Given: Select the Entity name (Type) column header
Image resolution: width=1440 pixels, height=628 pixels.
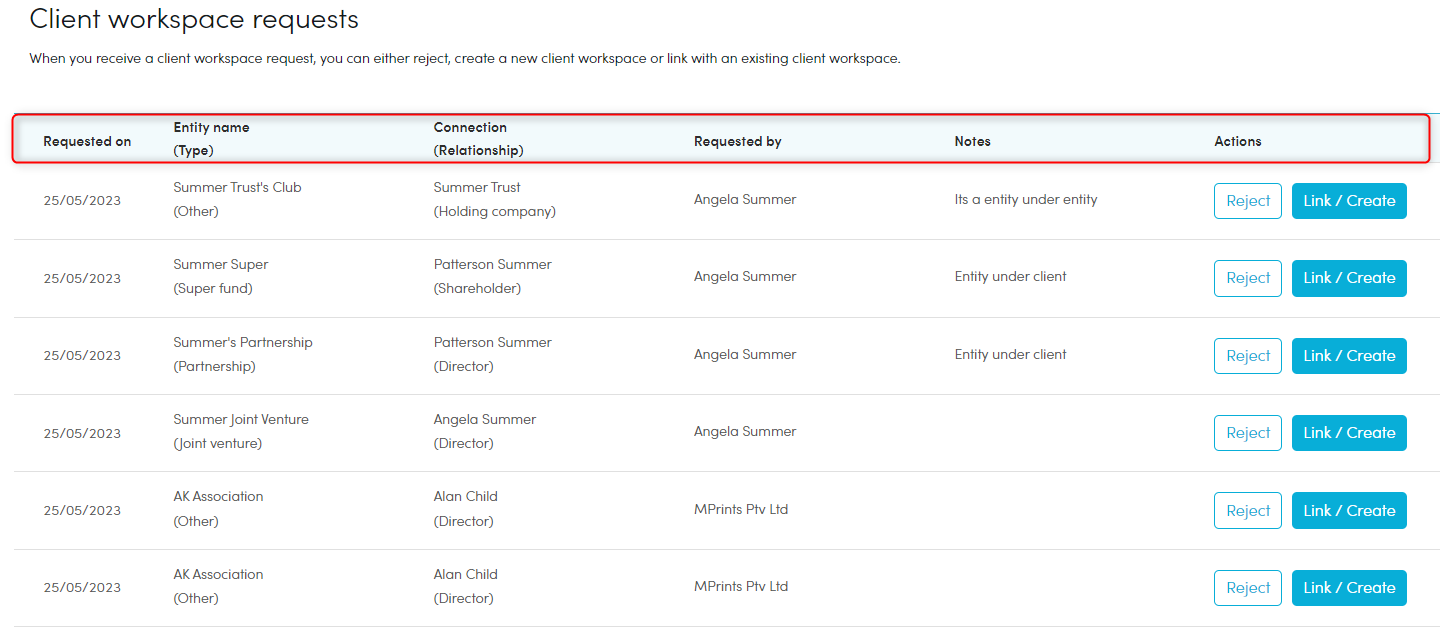Looking at the screenshot, I should click(211, 139).
